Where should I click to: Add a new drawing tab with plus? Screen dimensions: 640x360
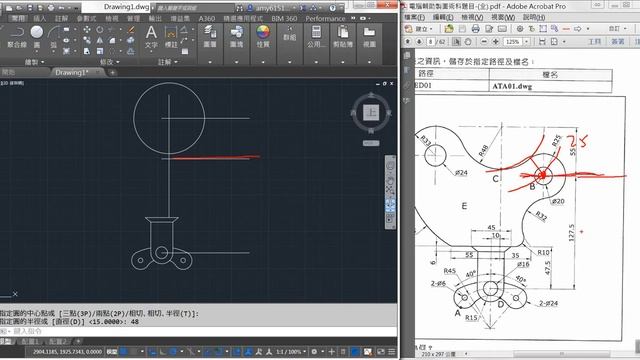[113, 73]
